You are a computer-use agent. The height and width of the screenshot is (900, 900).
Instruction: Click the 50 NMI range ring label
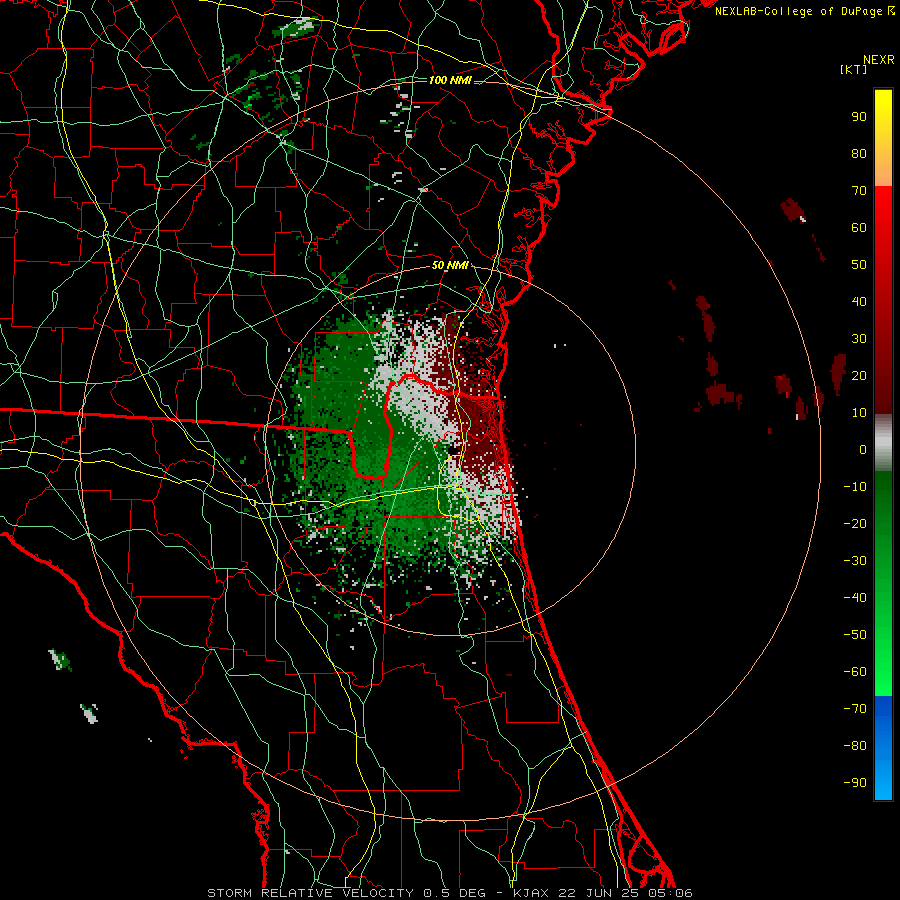point(450,265)
